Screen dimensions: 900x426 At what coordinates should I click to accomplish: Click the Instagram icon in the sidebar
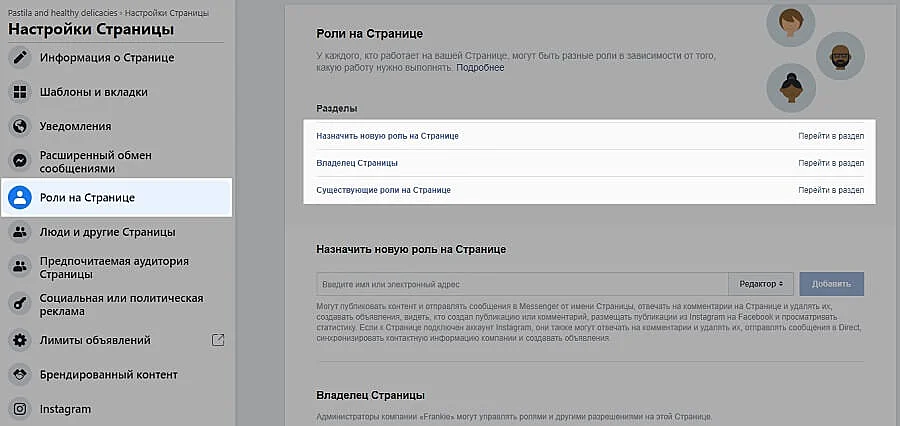click(19, 408)
